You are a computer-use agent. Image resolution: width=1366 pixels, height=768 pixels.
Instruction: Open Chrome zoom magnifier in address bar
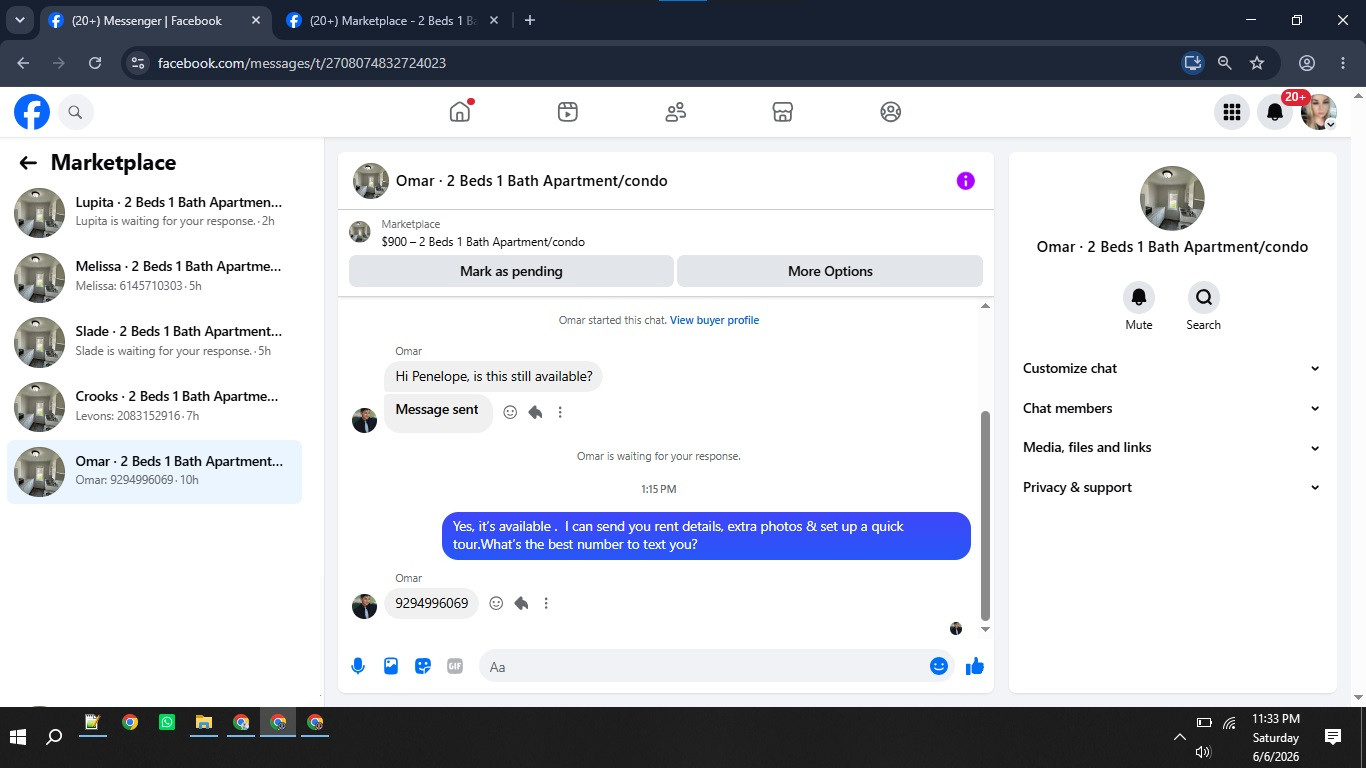[x=1224, y=63]
